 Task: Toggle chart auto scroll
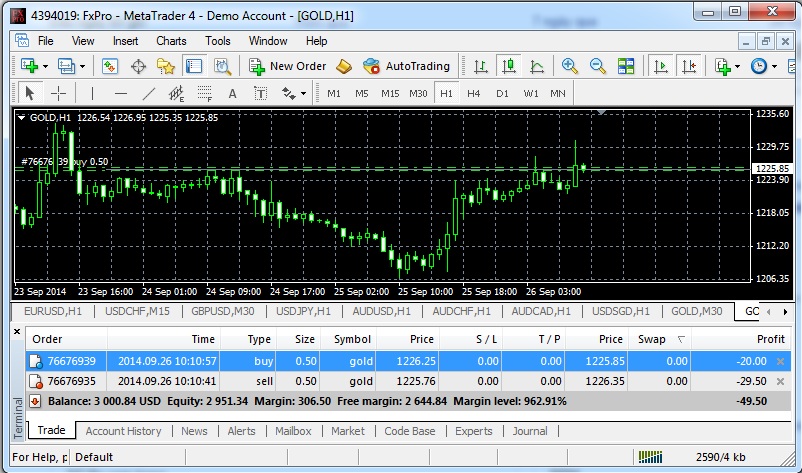click(x=660, y=66)
